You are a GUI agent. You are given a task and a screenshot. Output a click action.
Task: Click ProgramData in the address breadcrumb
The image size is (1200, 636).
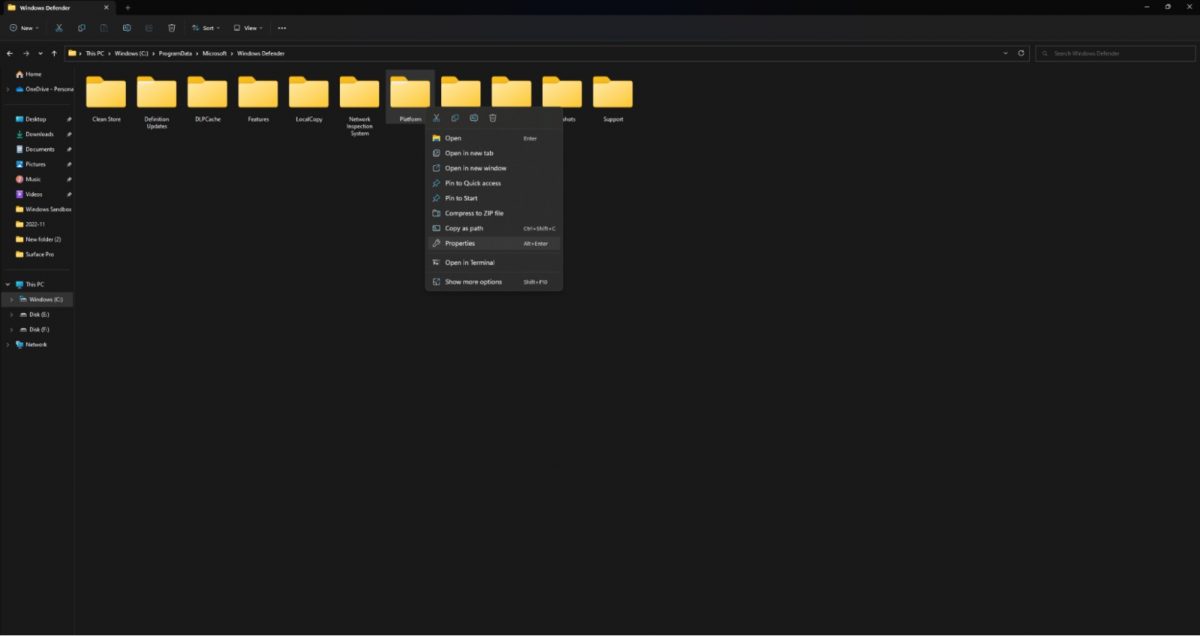click(x=175, y=53)
